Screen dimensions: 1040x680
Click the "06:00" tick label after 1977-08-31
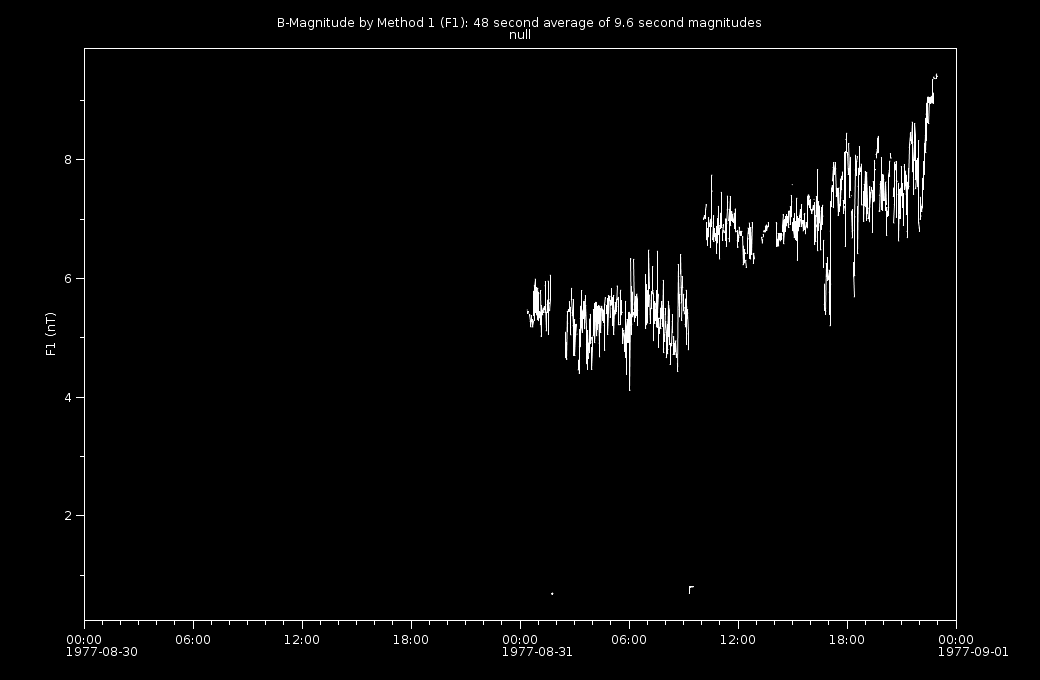[629, 640]
